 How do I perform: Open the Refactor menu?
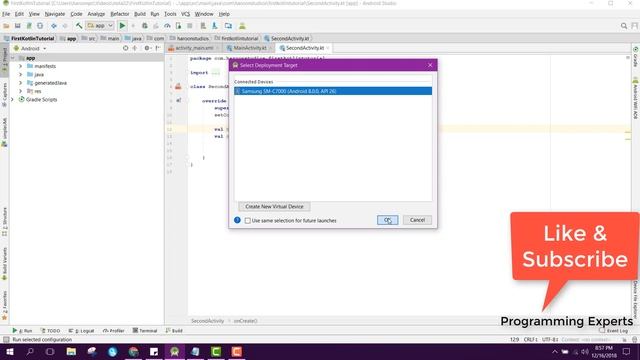pyautogui.click(x=120, y=14)
